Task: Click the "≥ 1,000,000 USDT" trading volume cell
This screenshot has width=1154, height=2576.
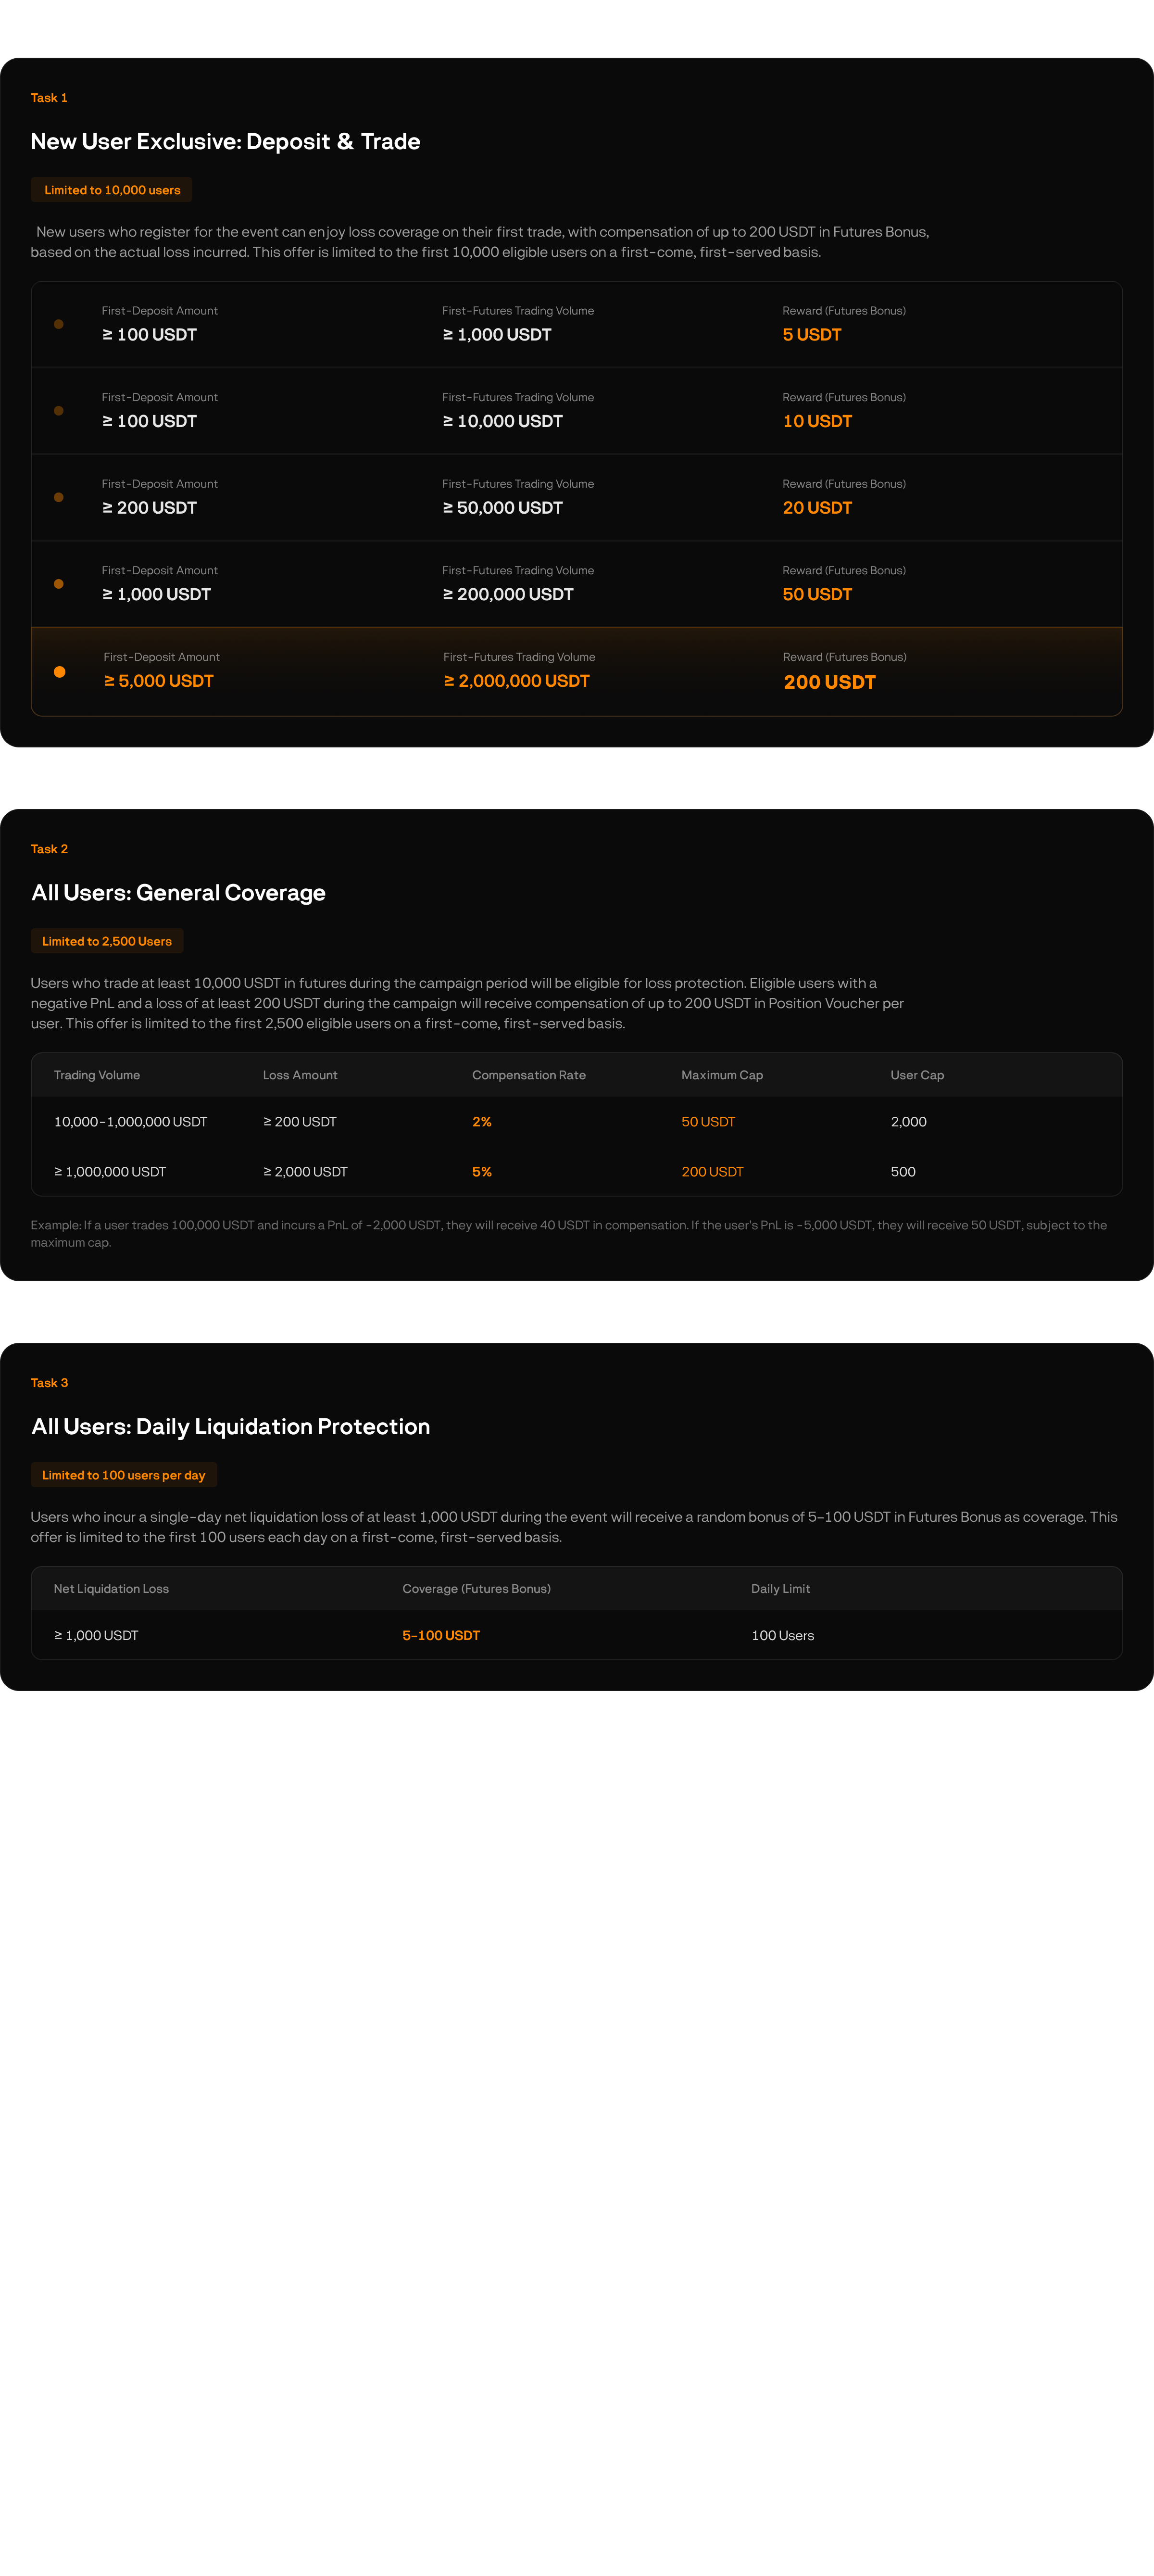Action: [x=110, y=1172]
